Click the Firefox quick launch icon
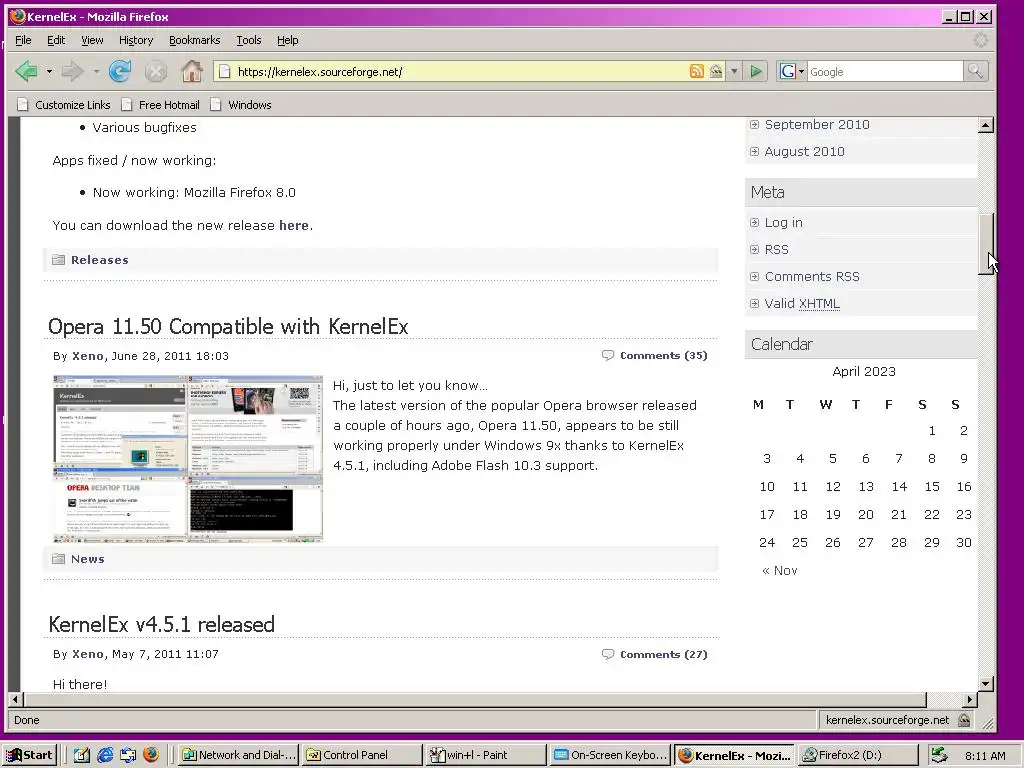1024x768 pixels. pos(151,755)
